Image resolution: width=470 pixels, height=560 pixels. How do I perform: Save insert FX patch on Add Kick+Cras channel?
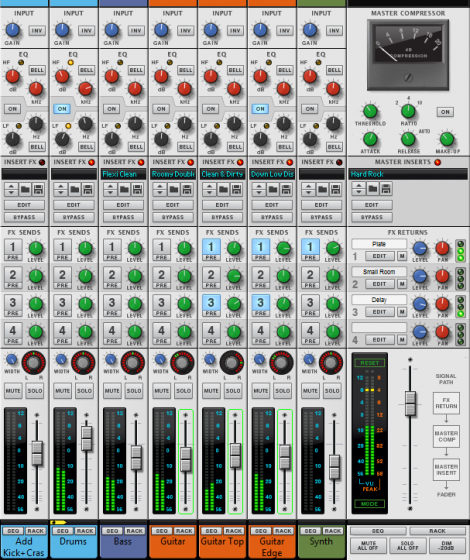[38, 189]
